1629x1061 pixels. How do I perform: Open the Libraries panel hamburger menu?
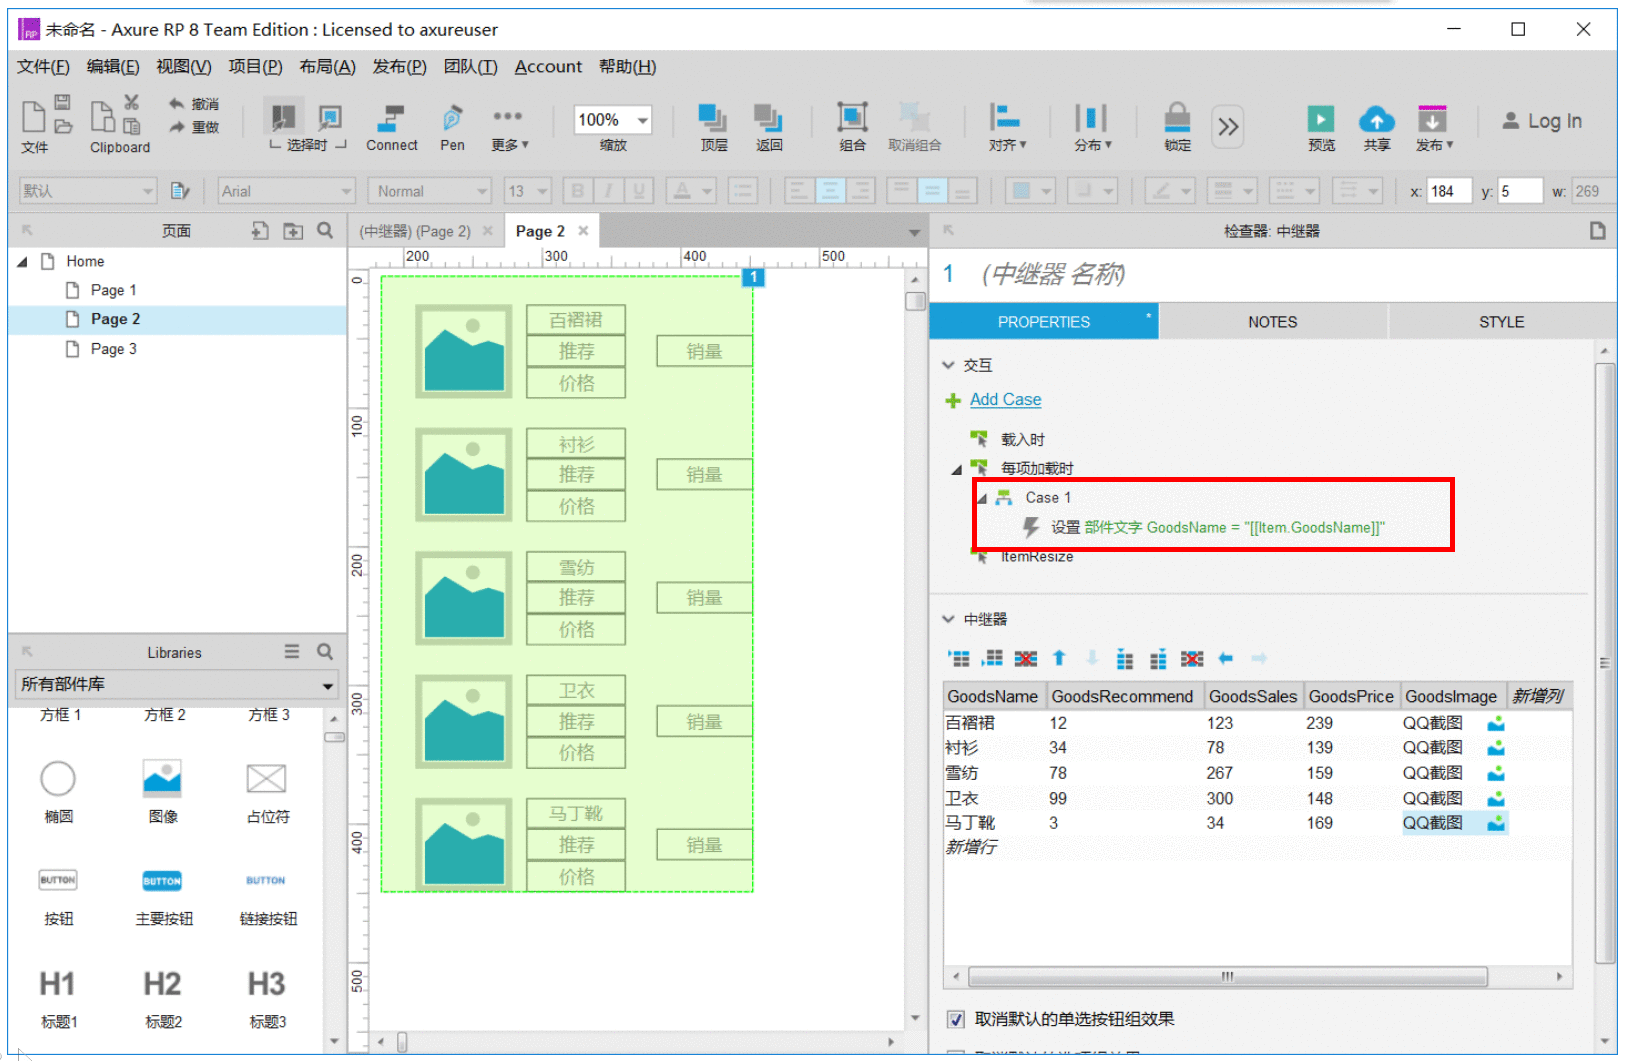[x=292, y=652]
